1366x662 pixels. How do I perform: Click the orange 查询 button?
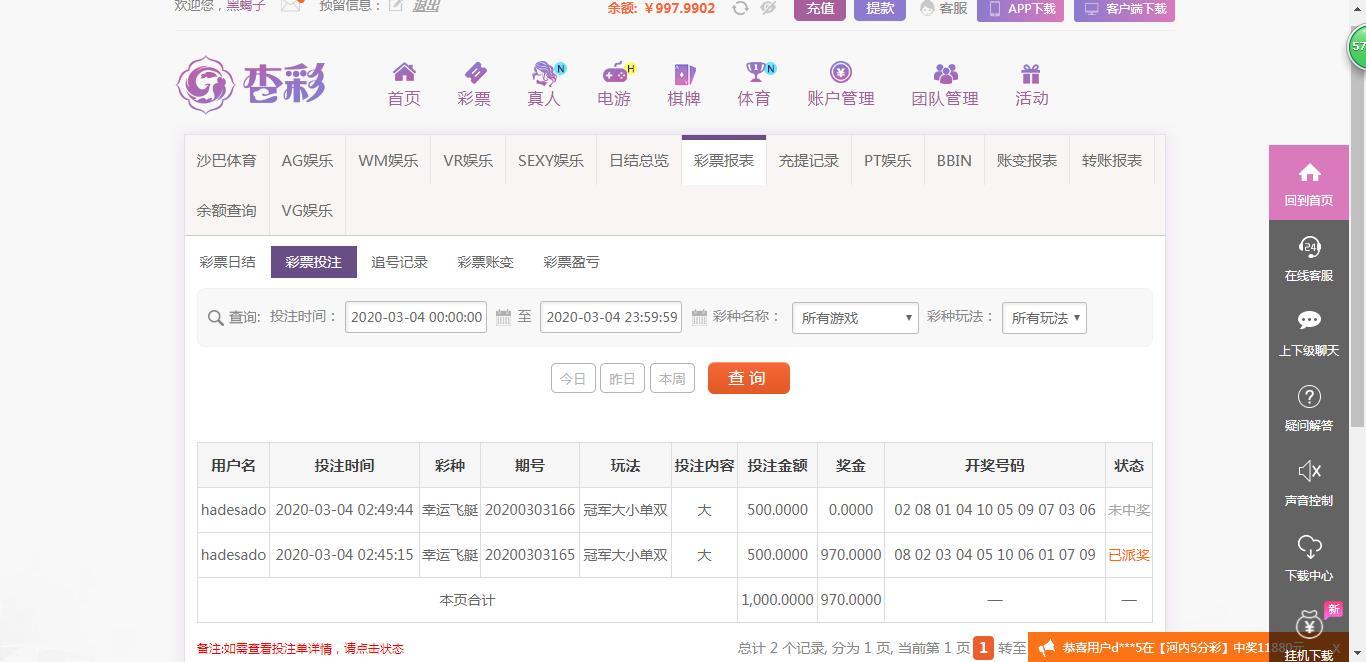749,378
